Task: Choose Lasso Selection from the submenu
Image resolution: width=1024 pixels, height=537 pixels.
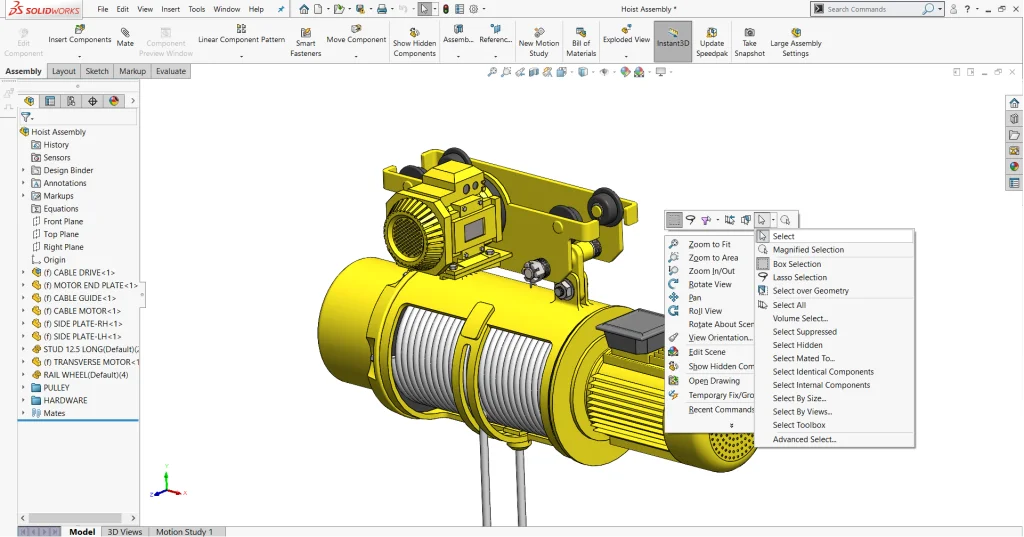Action: [x=799, y=277]
